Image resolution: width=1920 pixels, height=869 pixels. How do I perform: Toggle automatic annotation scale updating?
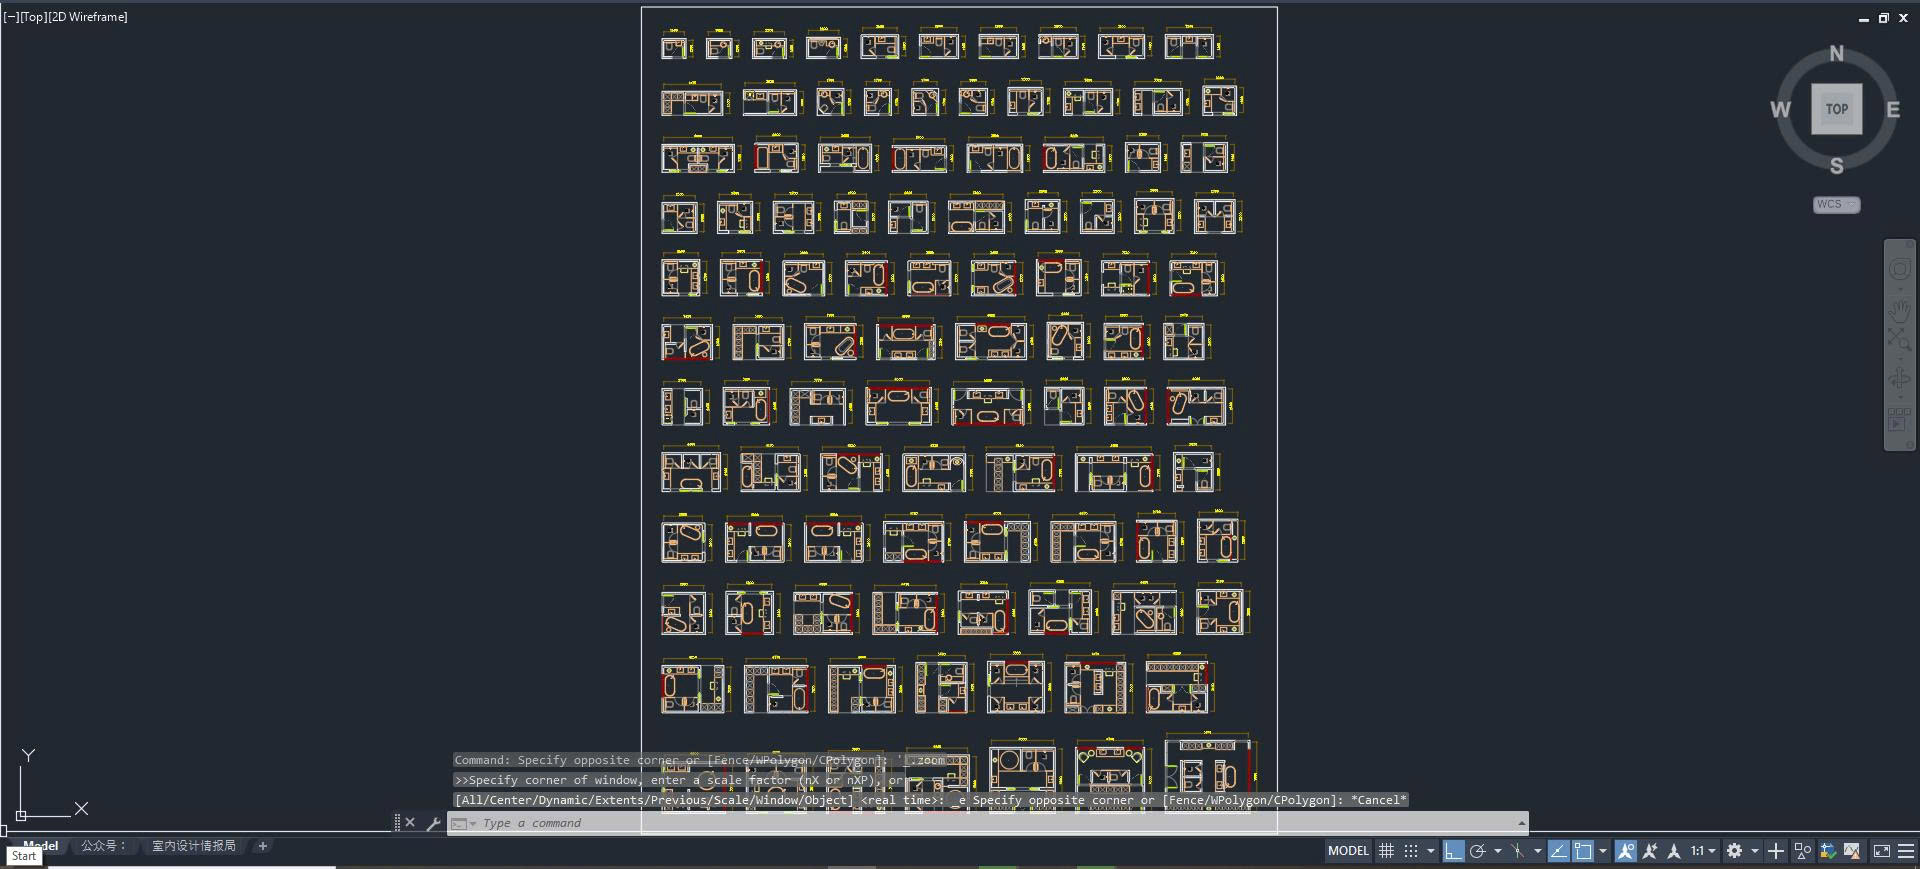pos(1650,851)
